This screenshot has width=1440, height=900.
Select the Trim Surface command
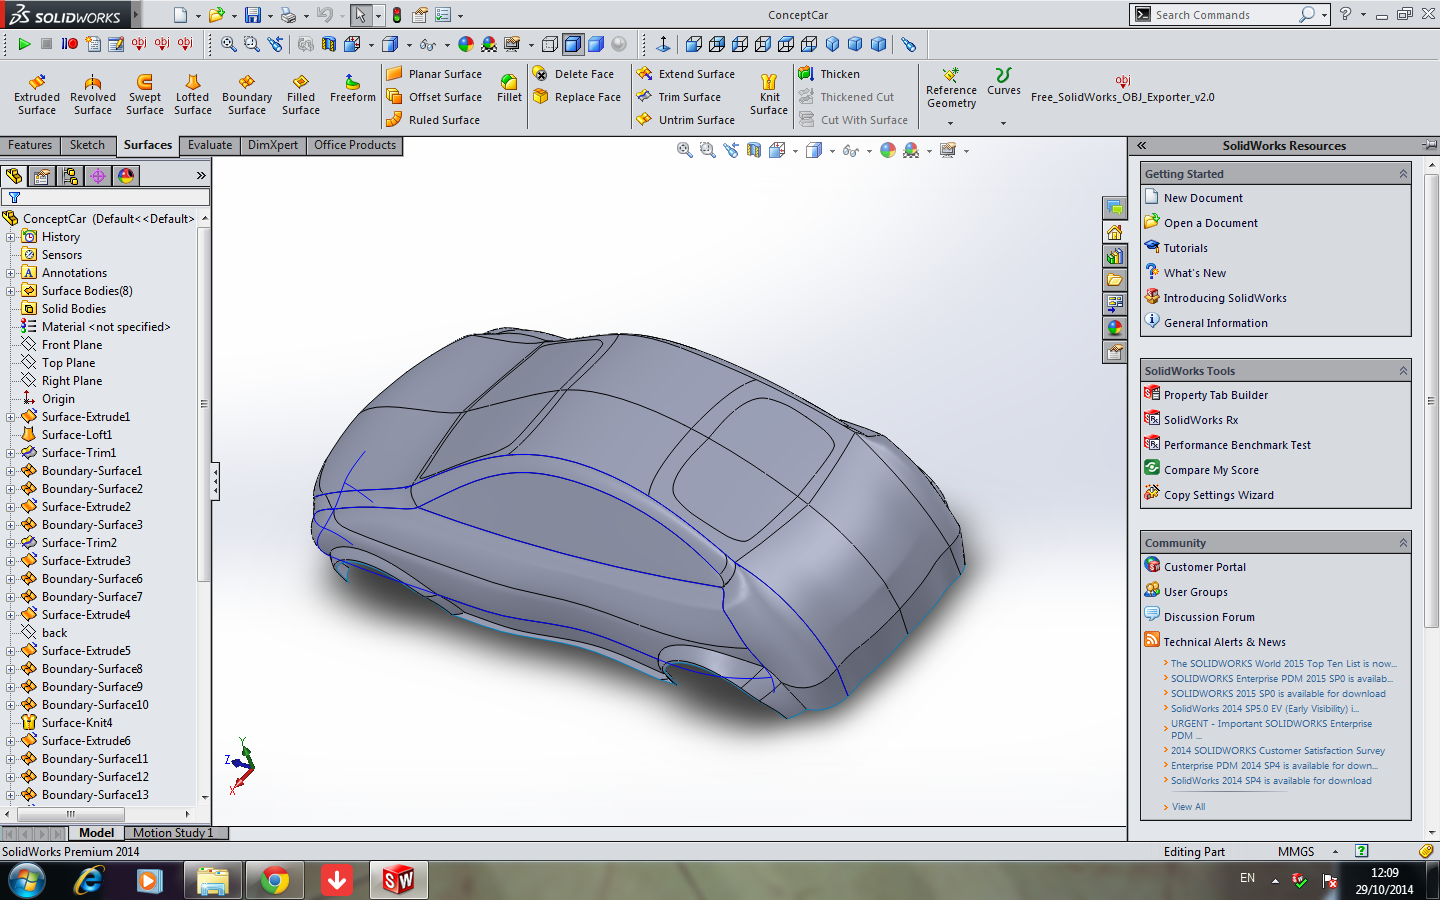tap(679, 97)
